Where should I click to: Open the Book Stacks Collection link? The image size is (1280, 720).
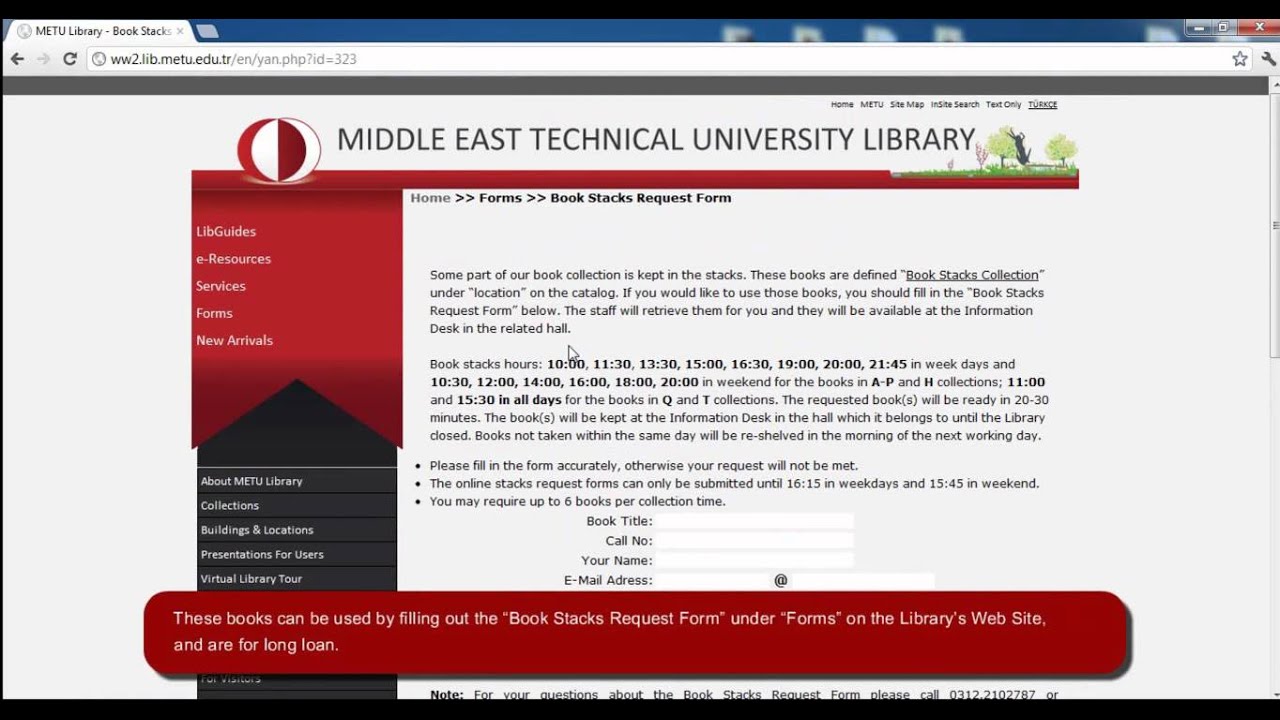tap(972, 275)
